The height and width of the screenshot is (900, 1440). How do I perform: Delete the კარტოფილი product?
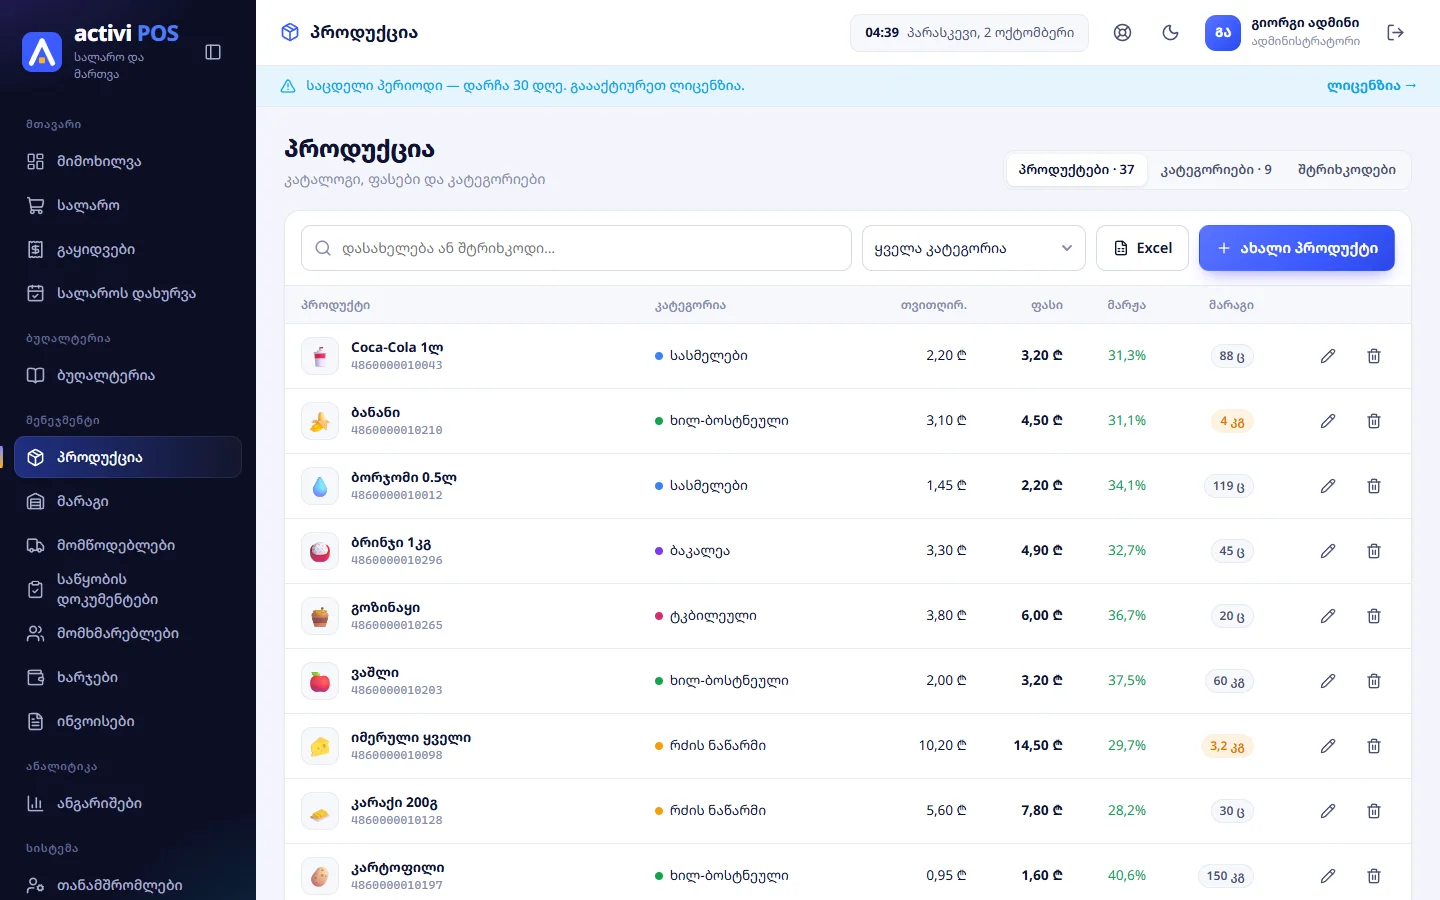pos(1374,876)
